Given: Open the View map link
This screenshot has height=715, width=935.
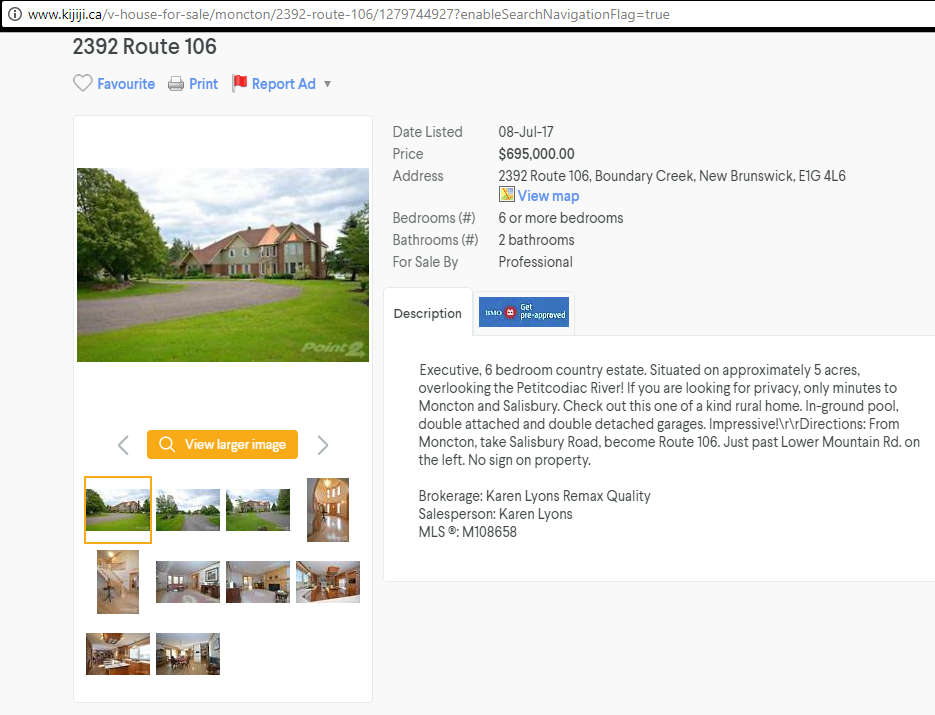Looking at the screenshot, I should [548, 196].
